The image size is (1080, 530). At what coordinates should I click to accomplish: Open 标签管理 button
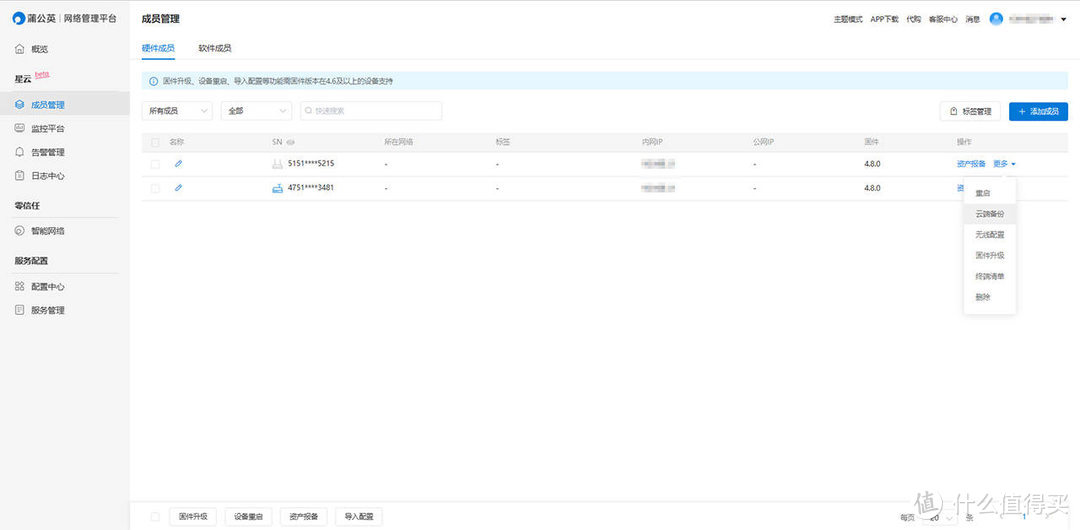coord(969,111)
